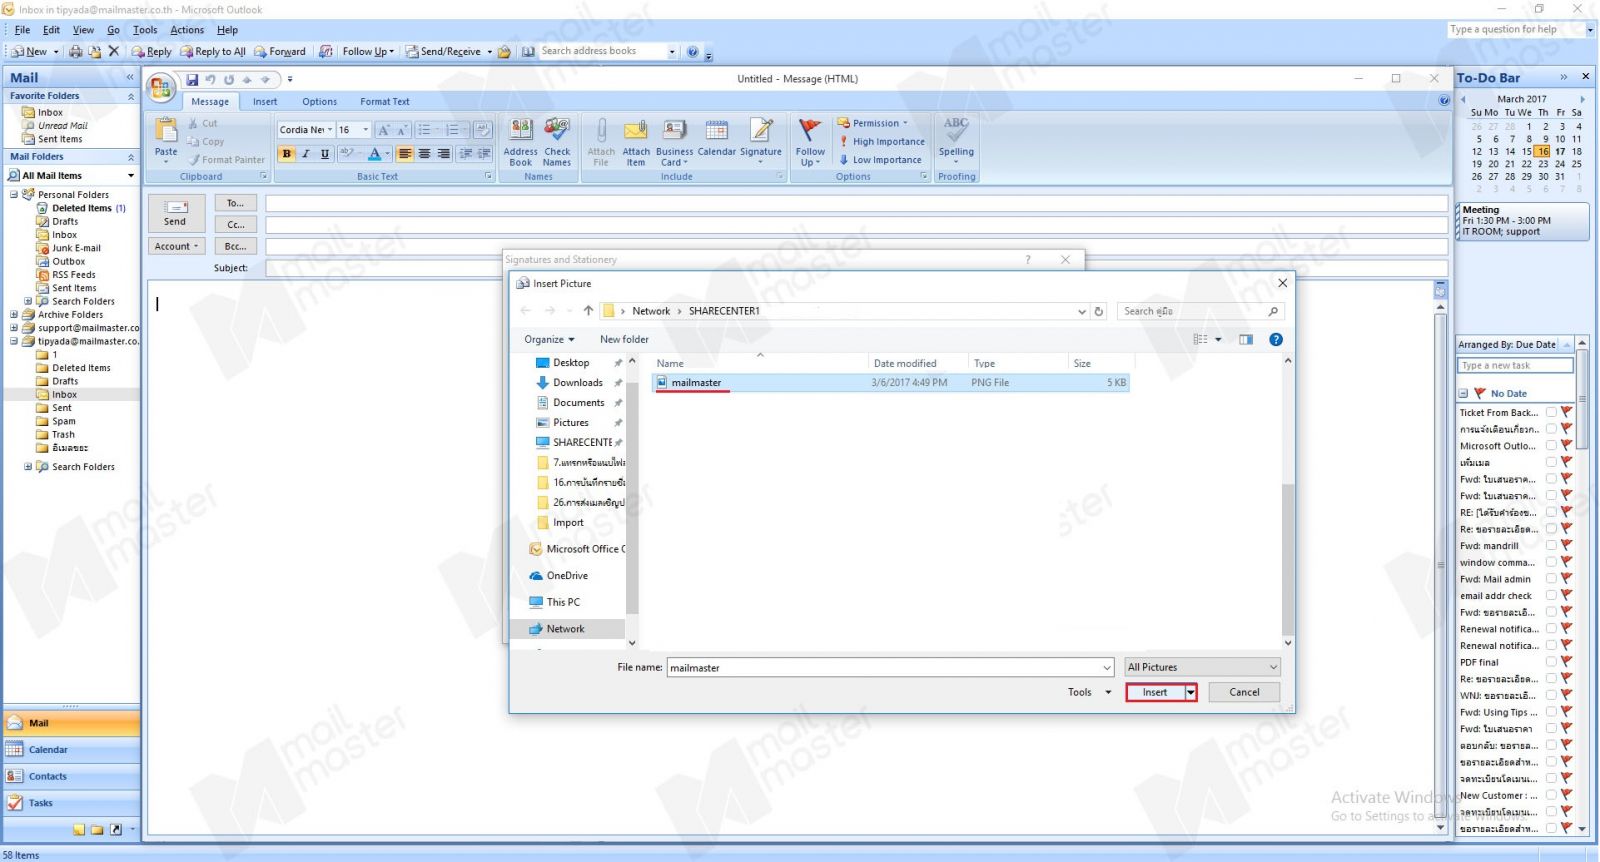Toggle the preview pane icon in Insert Picture
Image resolution: width=1600 pixels, height=862 pixels.
pos(1246,339)
